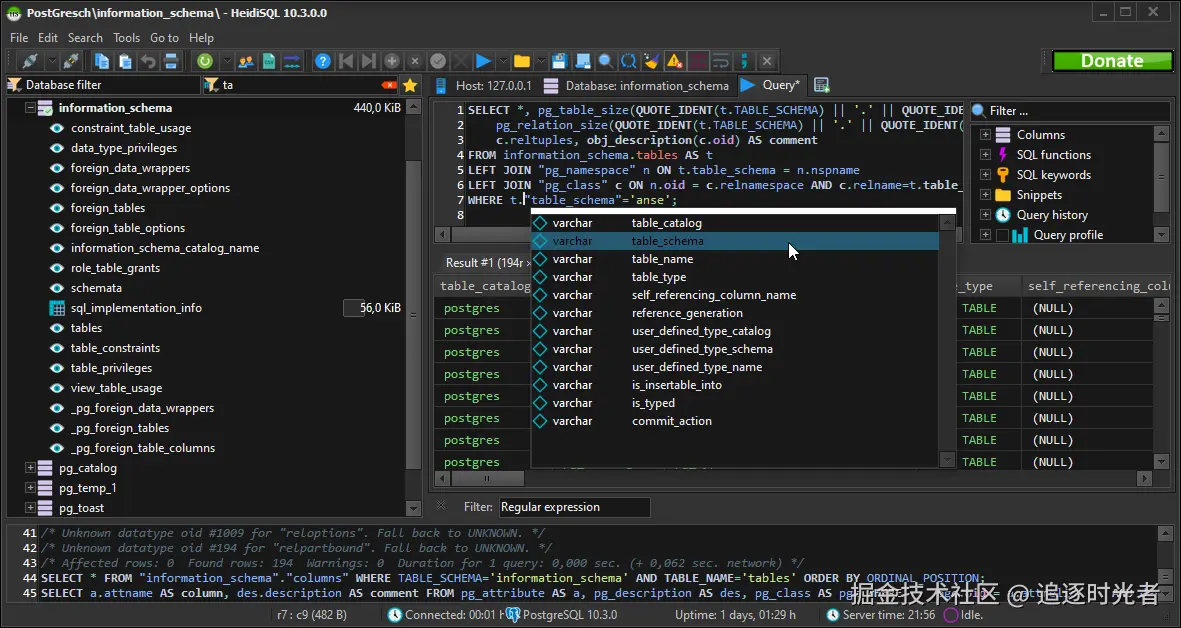Click the Undo toolbar icon
This screenshot has height=628, width=1181.
[148, 61]
